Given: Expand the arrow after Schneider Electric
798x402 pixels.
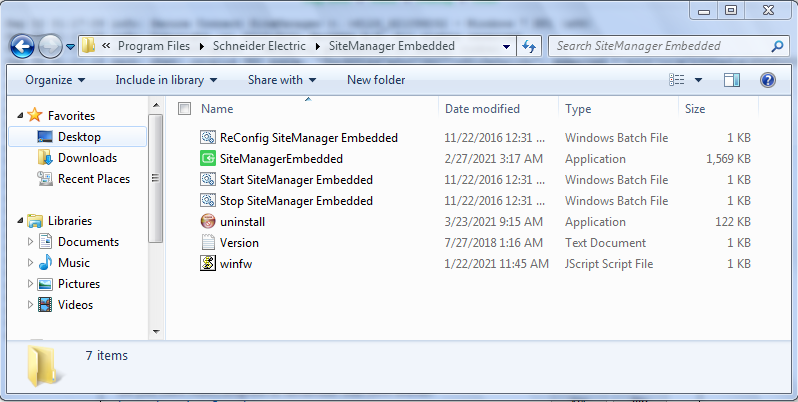Looking at the screenshot, I should pyautogui.click(x=318, y=46).
